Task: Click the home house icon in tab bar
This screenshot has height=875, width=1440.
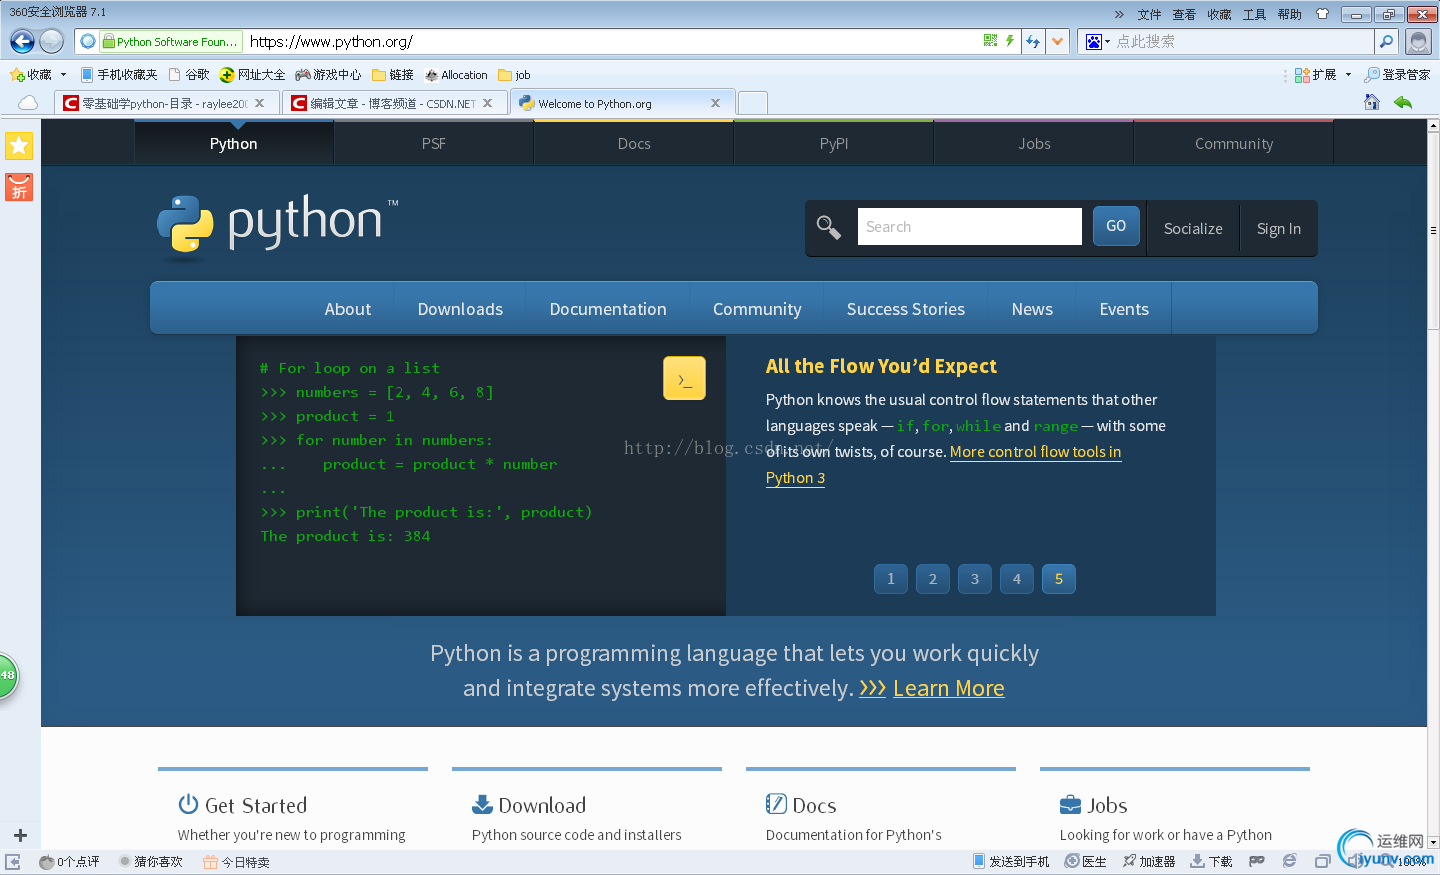Action: tap(1371, 102)
